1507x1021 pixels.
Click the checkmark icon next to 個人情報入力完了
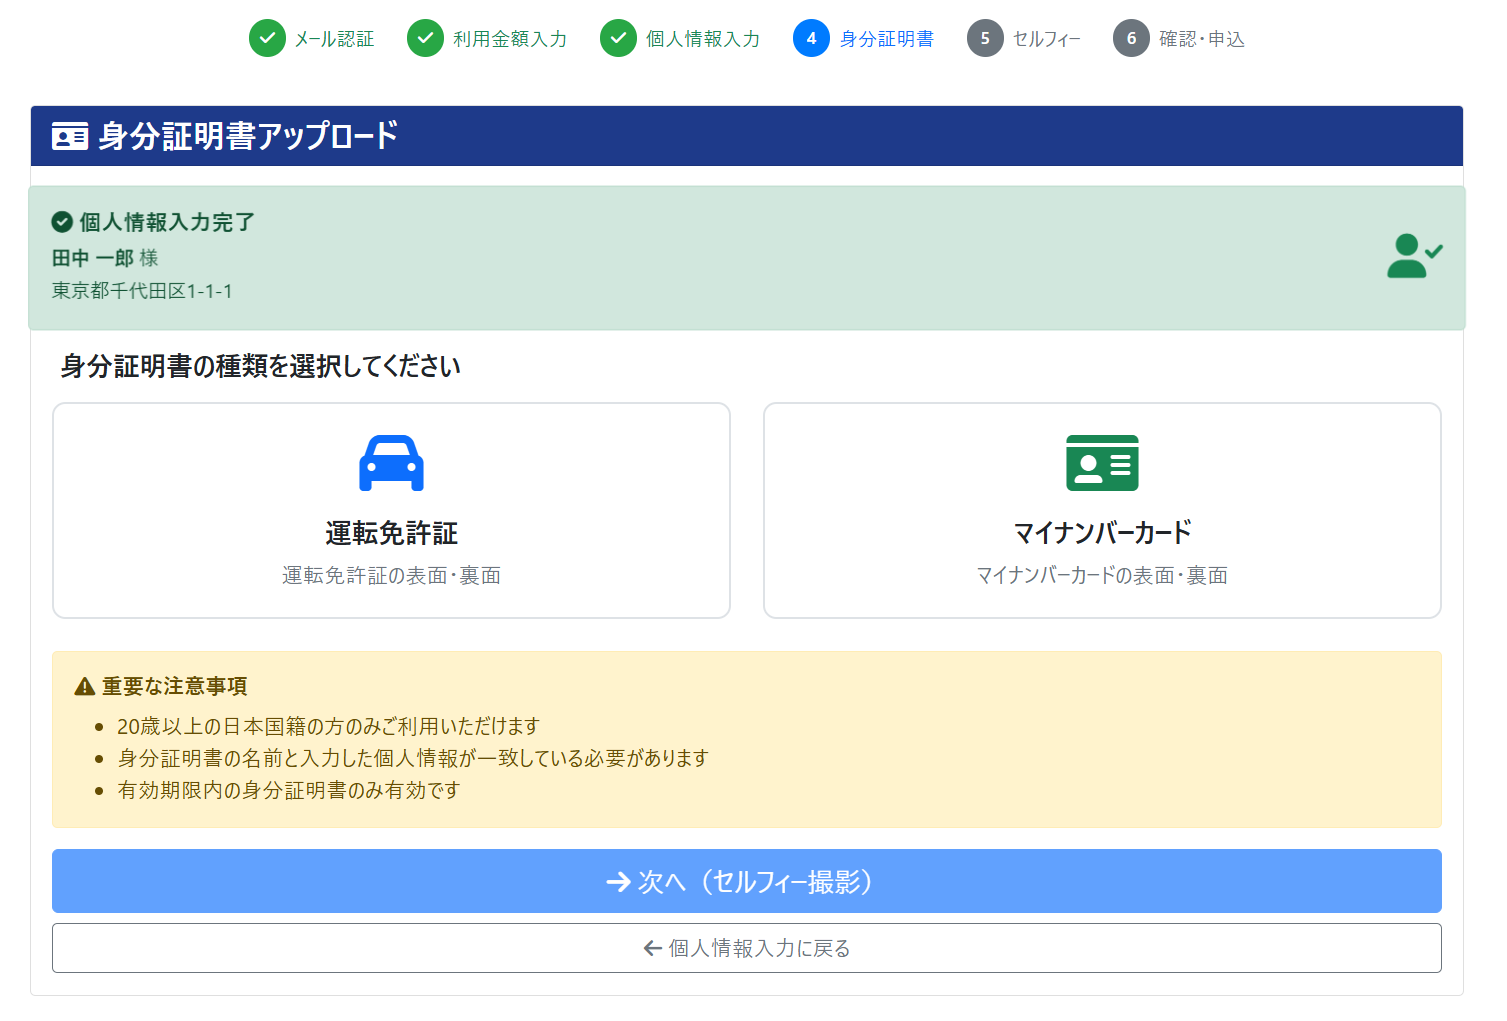point(63,221)
